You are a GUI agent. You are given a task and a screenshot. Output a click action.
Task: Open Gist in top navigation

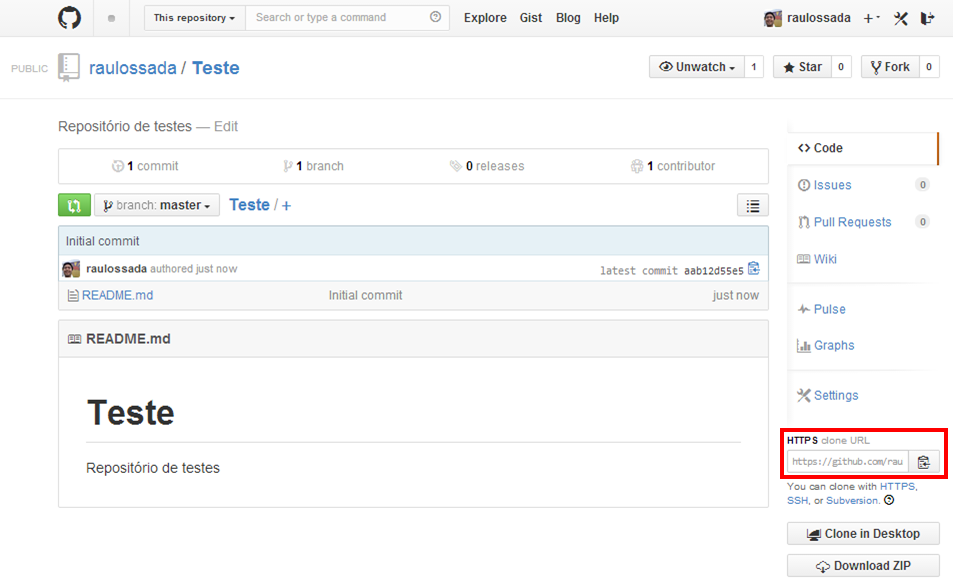tap(531, 18)
